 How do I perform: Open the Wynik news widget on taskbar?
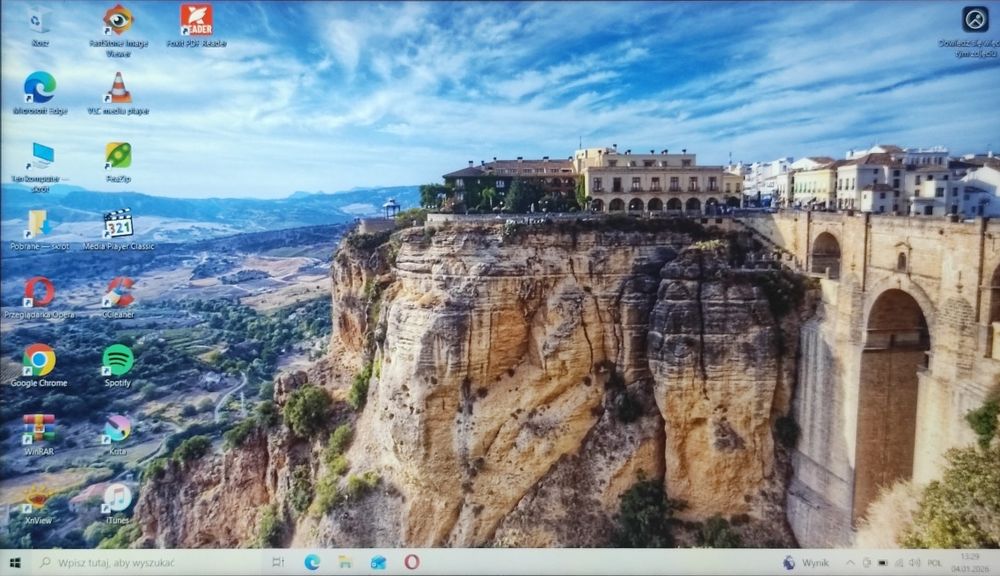point(805,563)
